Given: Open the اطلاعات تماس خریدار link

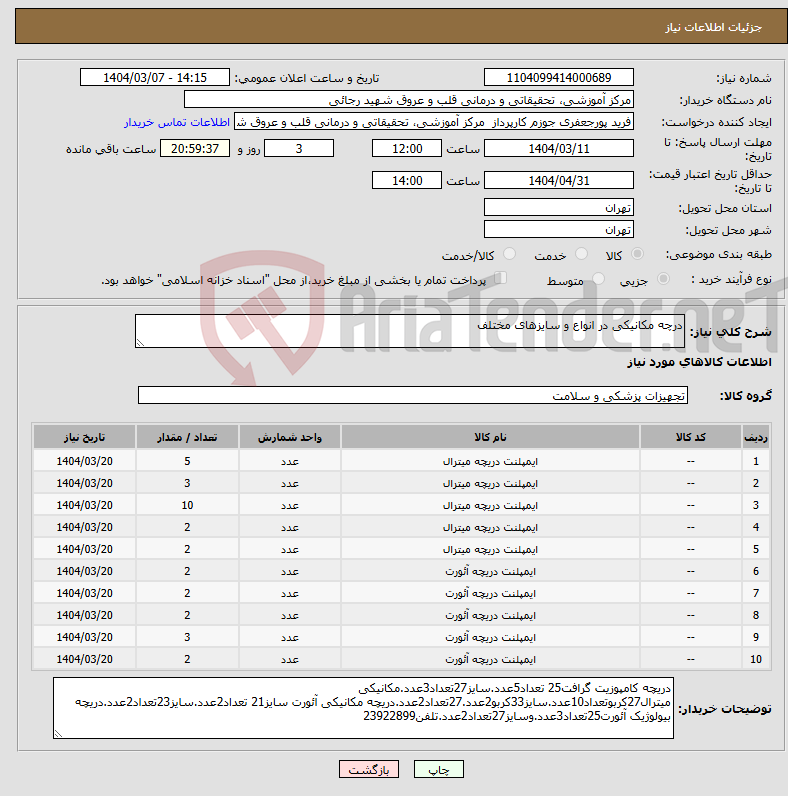Looking at the screenshot, I should point(177,122).
